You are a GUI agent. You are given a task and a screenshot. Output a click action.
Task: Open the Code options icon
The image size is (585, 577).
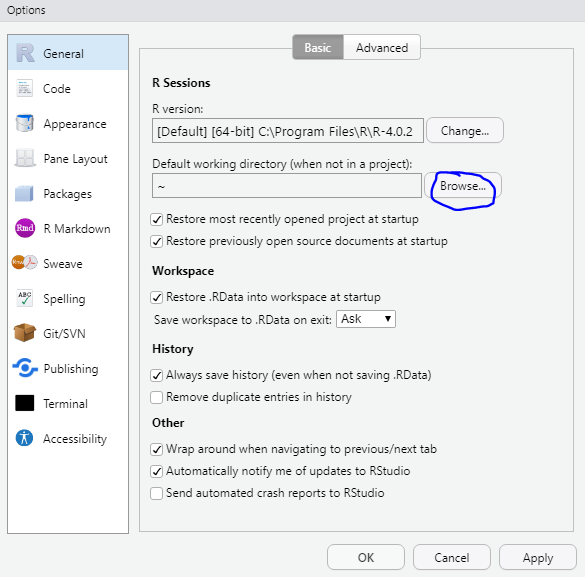[x=25, y=88]
